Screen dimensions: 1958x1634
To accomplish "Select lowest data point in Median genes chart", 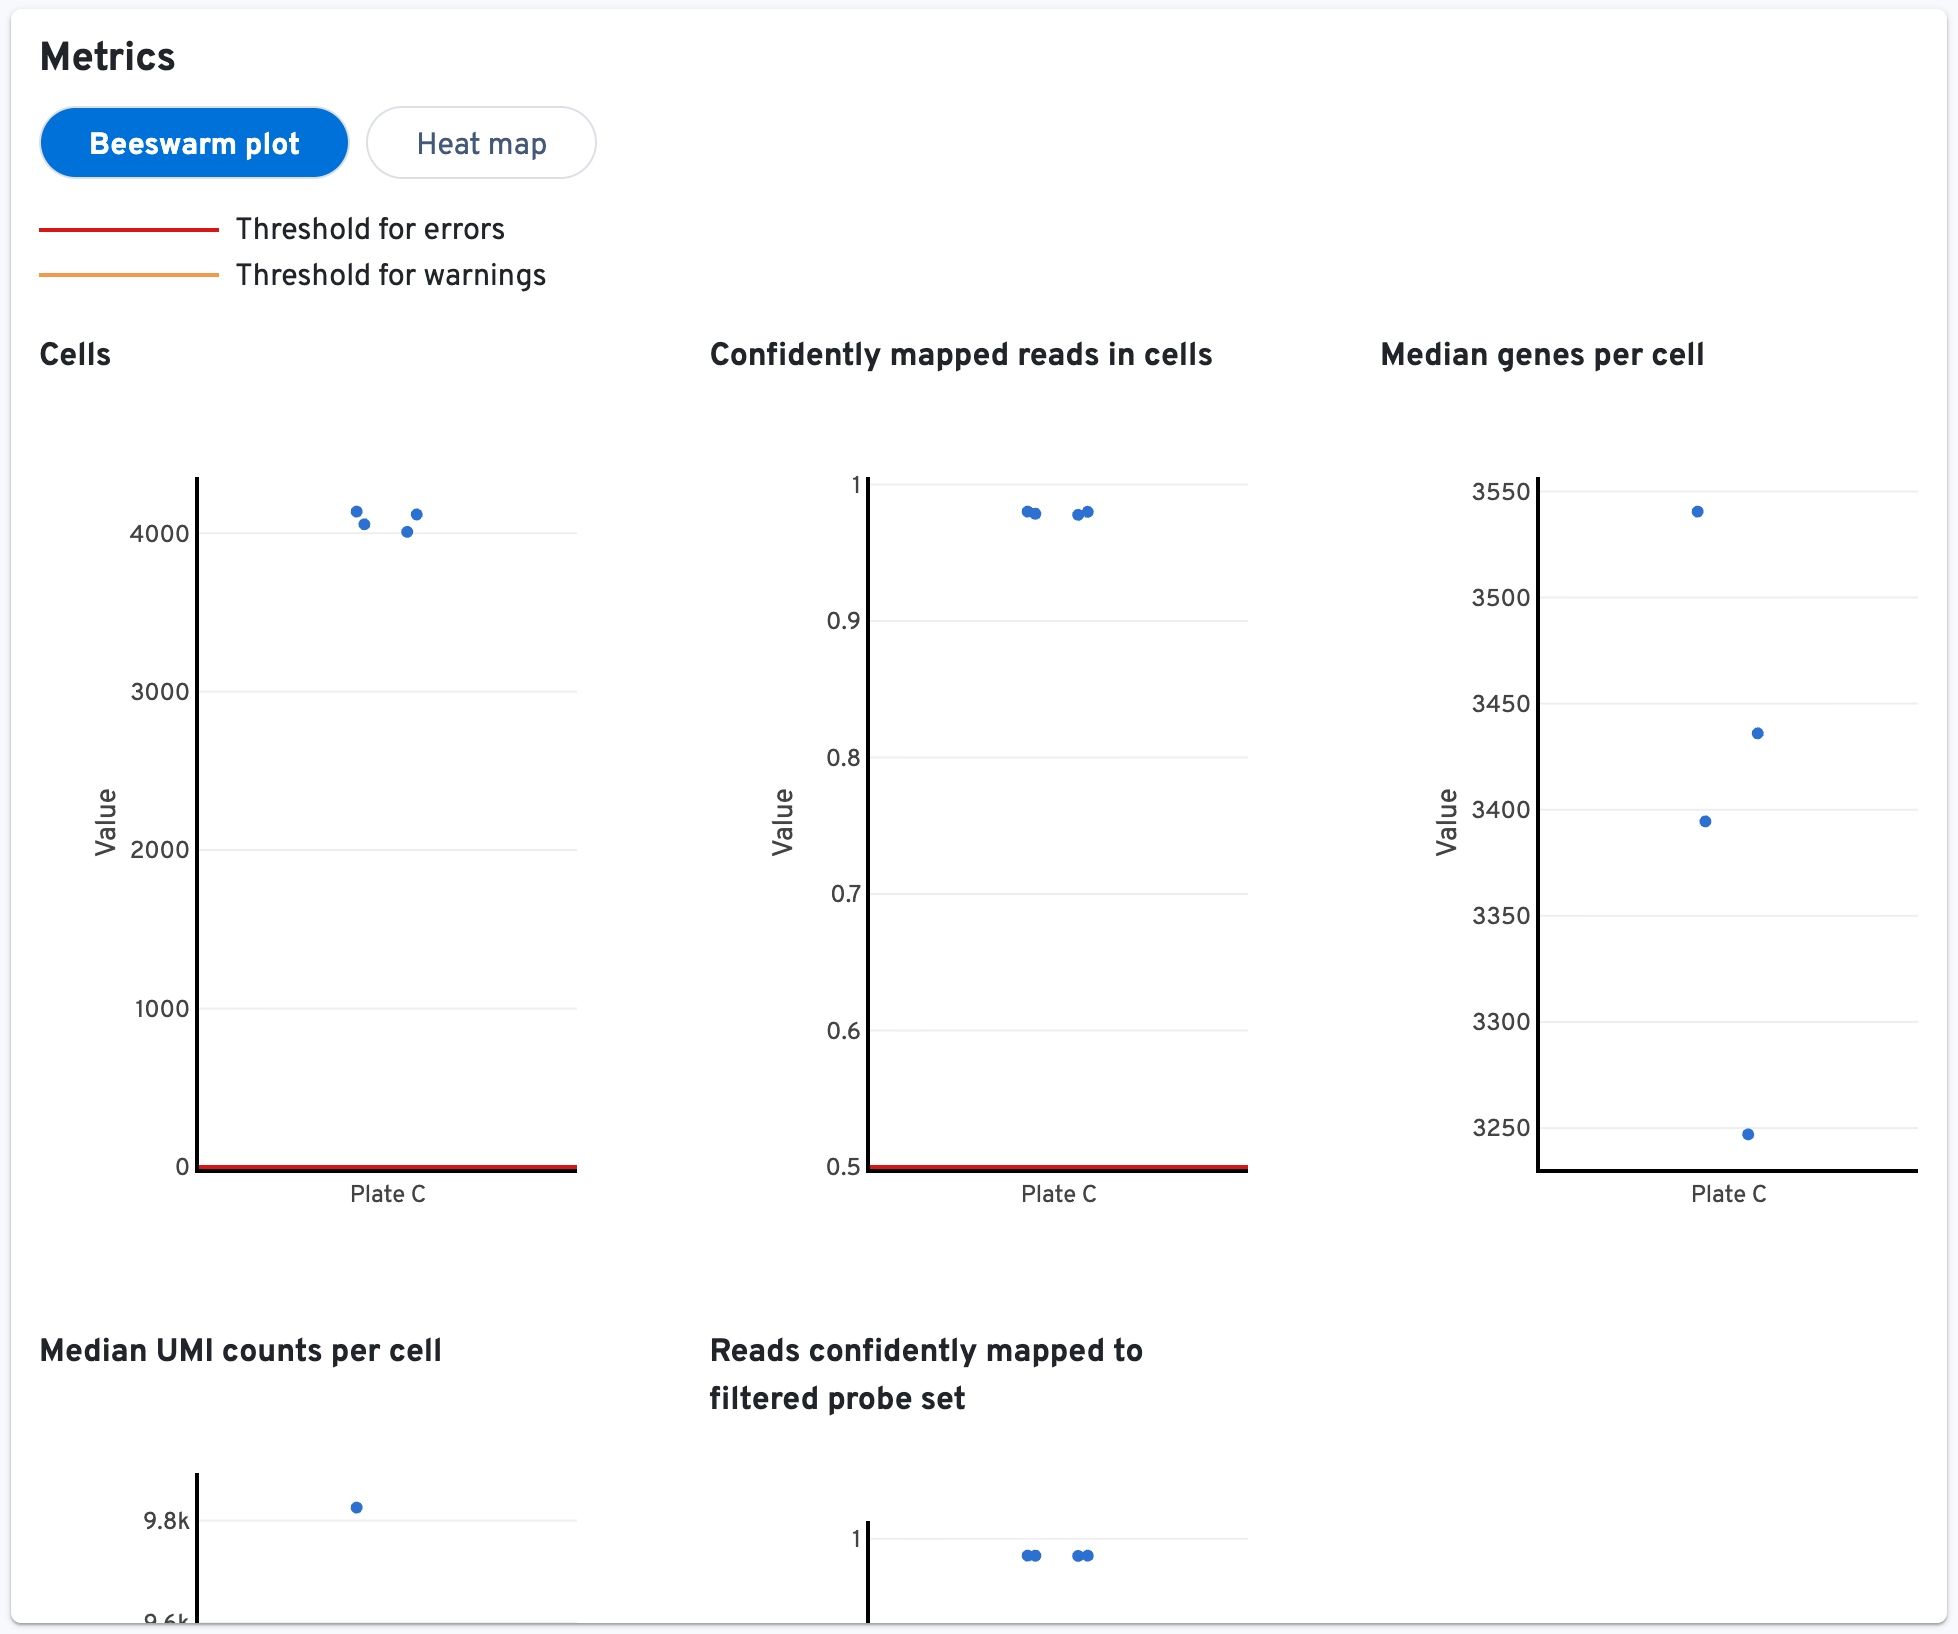I will [x=1748, y=1134].
